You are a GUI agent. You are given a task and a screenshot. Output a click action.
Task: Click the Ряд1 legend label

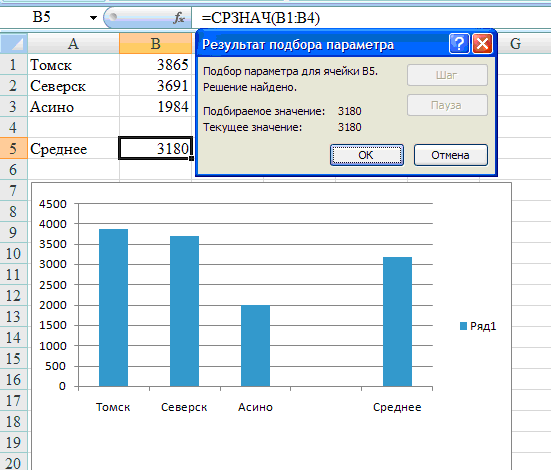tap(483, 326)
